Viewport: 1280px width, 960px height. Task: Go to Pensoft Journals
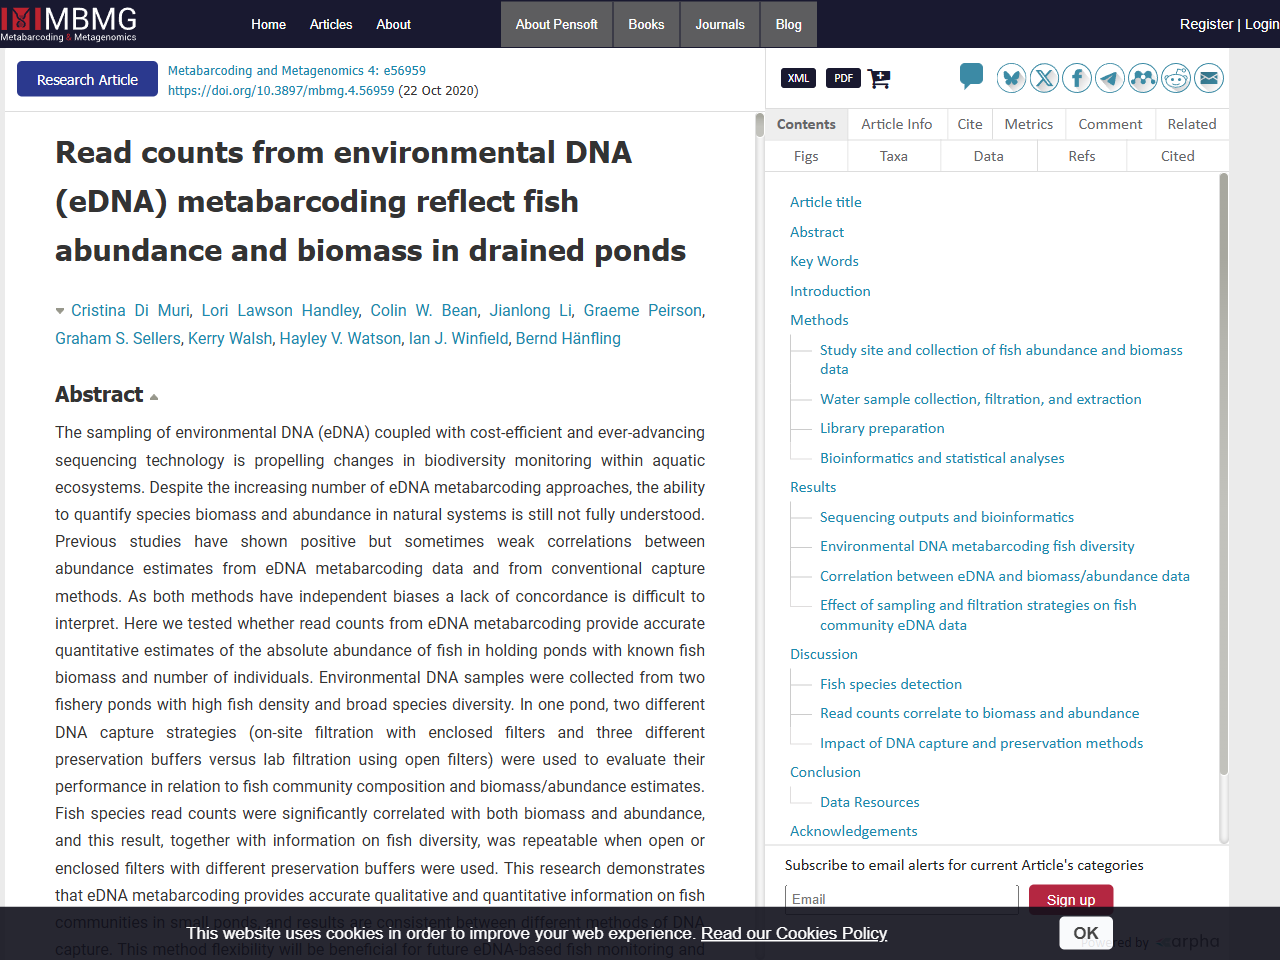(720, 24)
